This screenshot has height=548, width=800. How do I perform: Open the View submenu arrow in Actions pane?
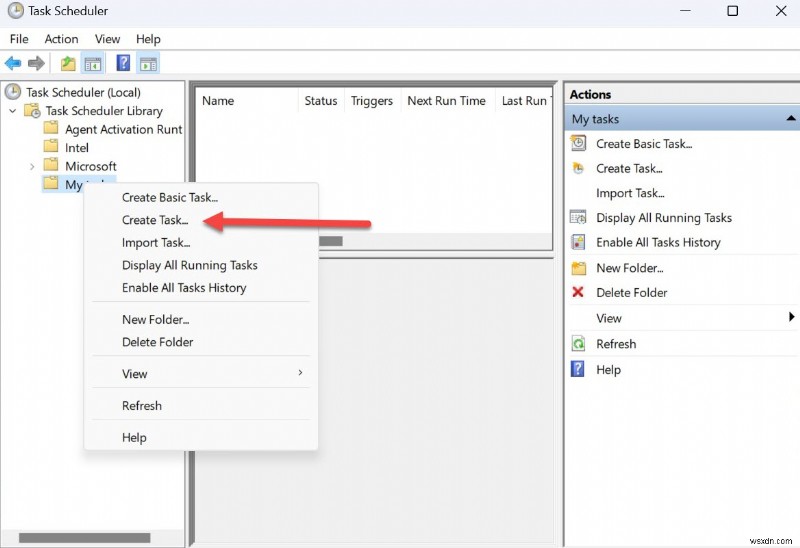pyautogui.click(x=791, y=317)
